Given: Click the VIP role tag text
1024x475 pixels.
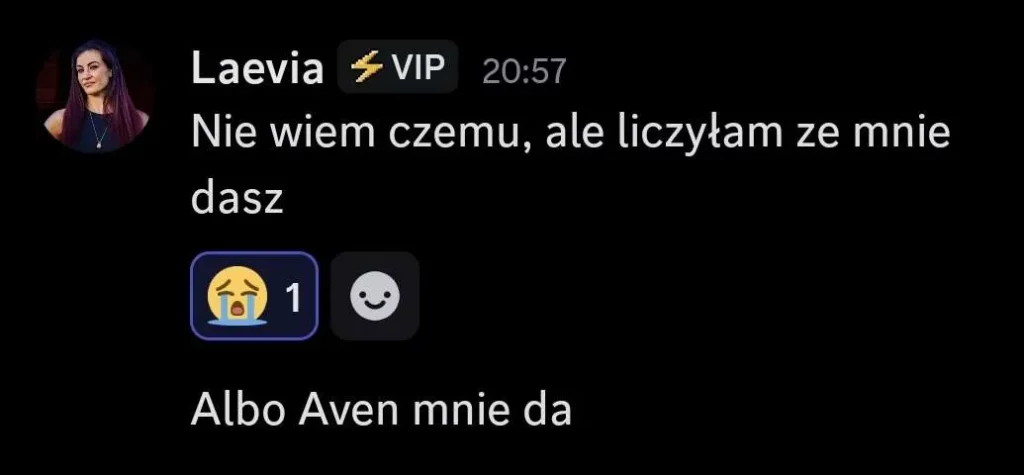Looking at the screenshot, I should pyautogui.click(x=417, y=67).
